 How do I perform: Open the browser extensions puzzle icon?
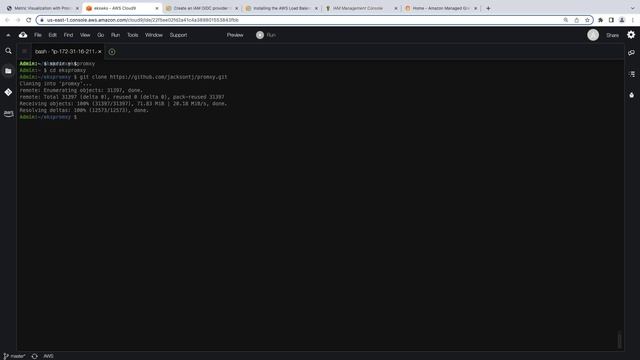[600, 20]
